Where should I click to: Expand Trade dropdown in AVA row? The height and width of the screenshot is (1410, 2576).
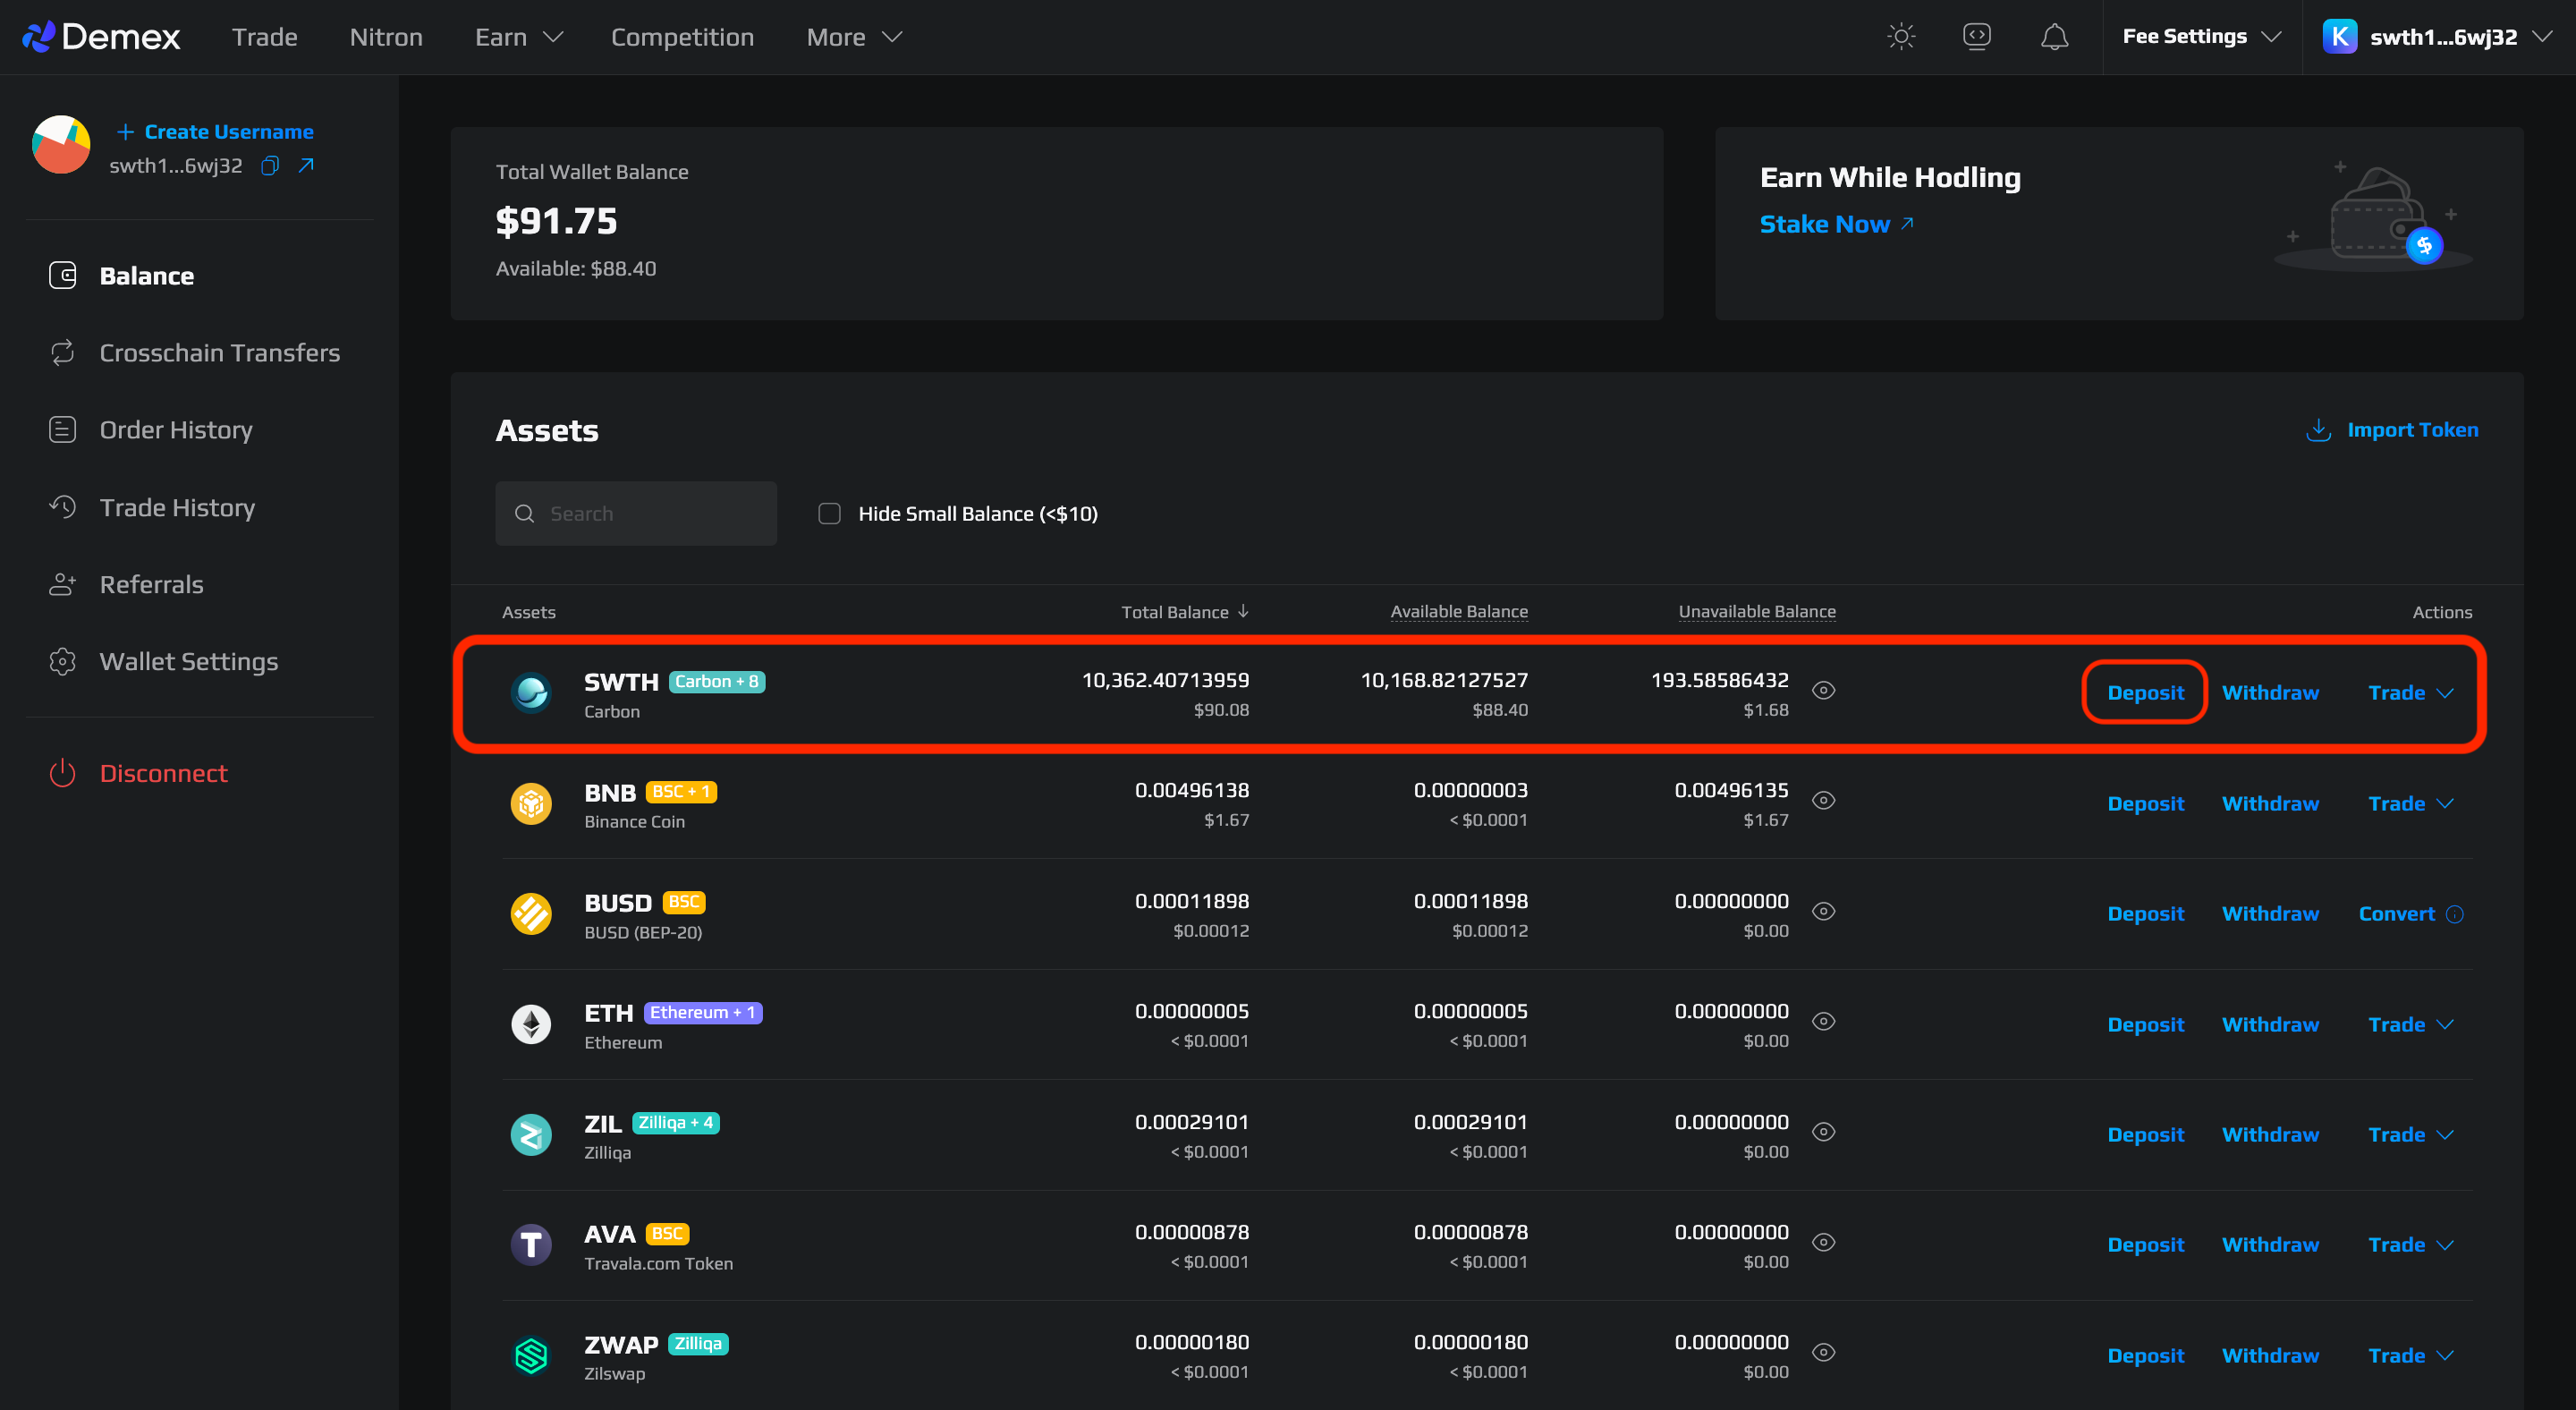click(x=2411, y=1245)
